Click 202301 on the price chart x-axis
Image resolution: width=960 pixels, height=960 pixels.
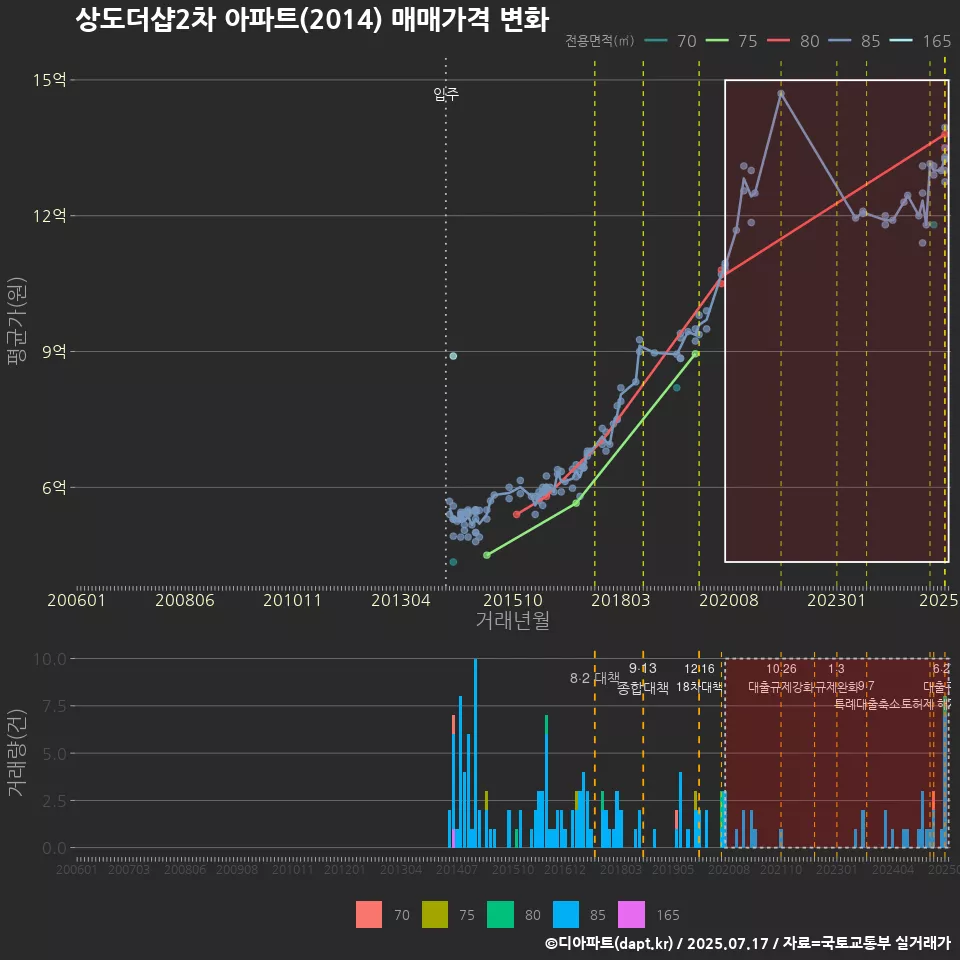(836, 600)
